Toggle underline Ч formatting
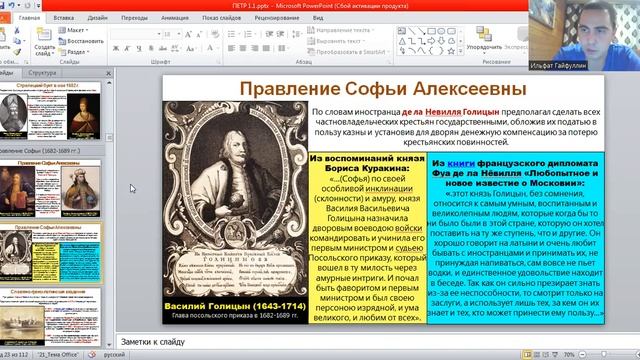640x360 pixels. tap(139, 49)
